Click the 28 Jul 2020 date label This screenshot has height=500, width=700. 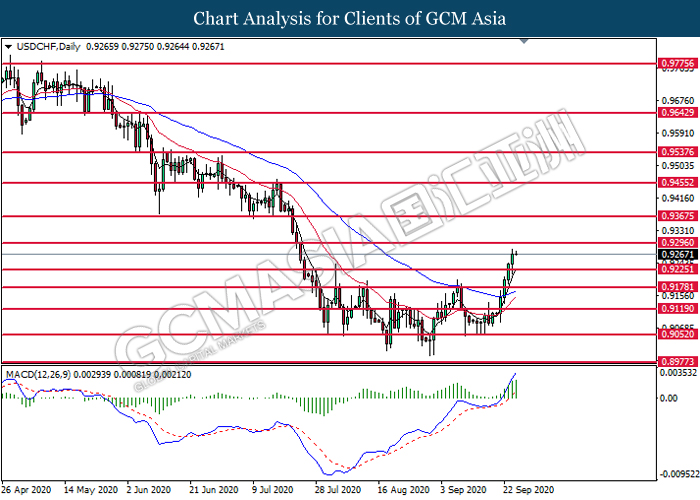click(338, 490)
